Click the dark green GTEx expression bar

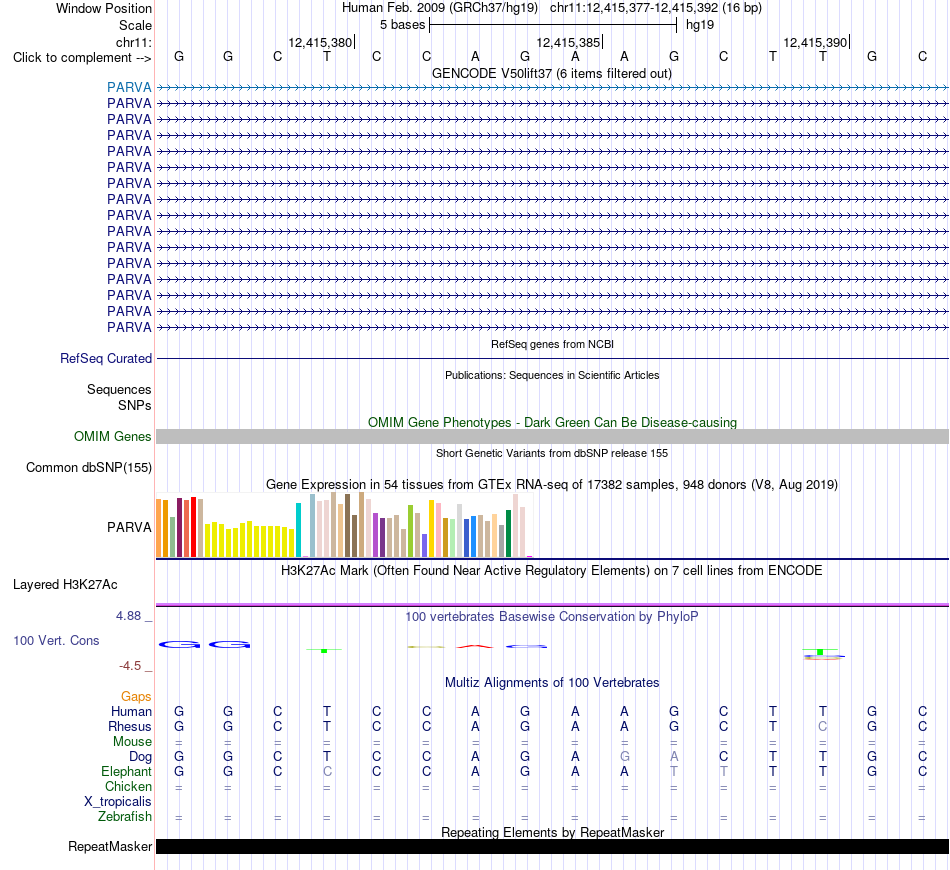pyautogui.click(x=508, y=533)
